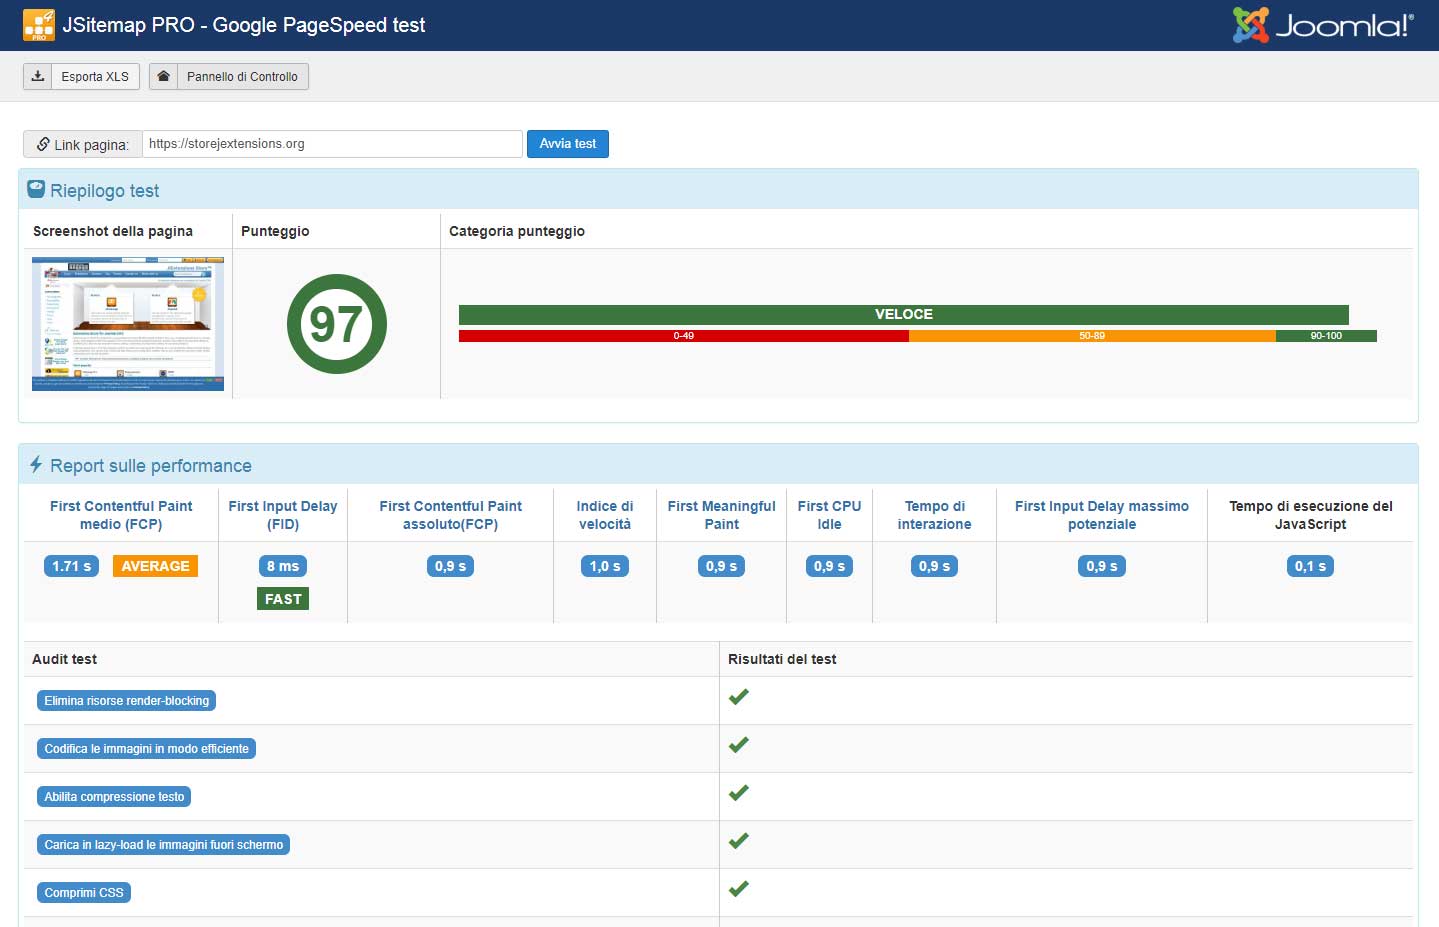Click the download icon beside Esporta XLS

pyautogui.click(x=38, y=77)
